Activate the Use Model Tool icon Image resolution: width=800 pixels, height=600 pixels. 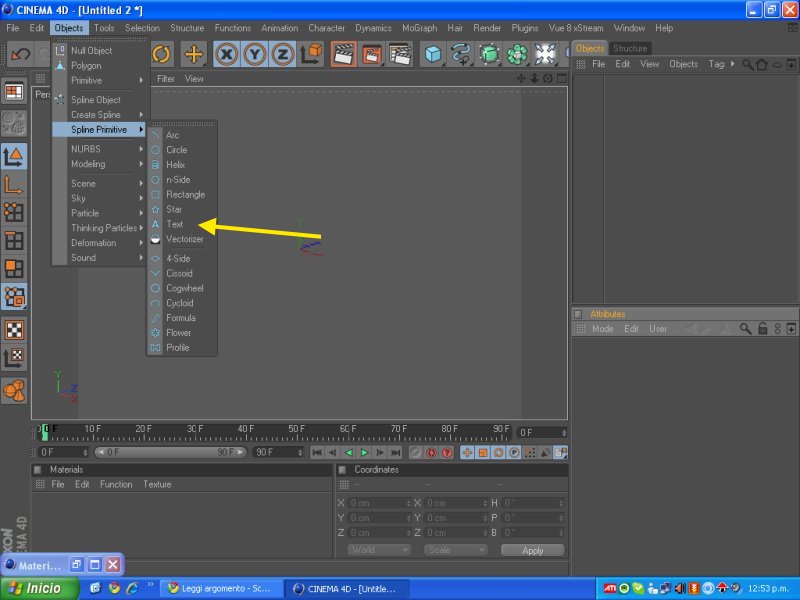pyautogui.click(x=14, y=156)
